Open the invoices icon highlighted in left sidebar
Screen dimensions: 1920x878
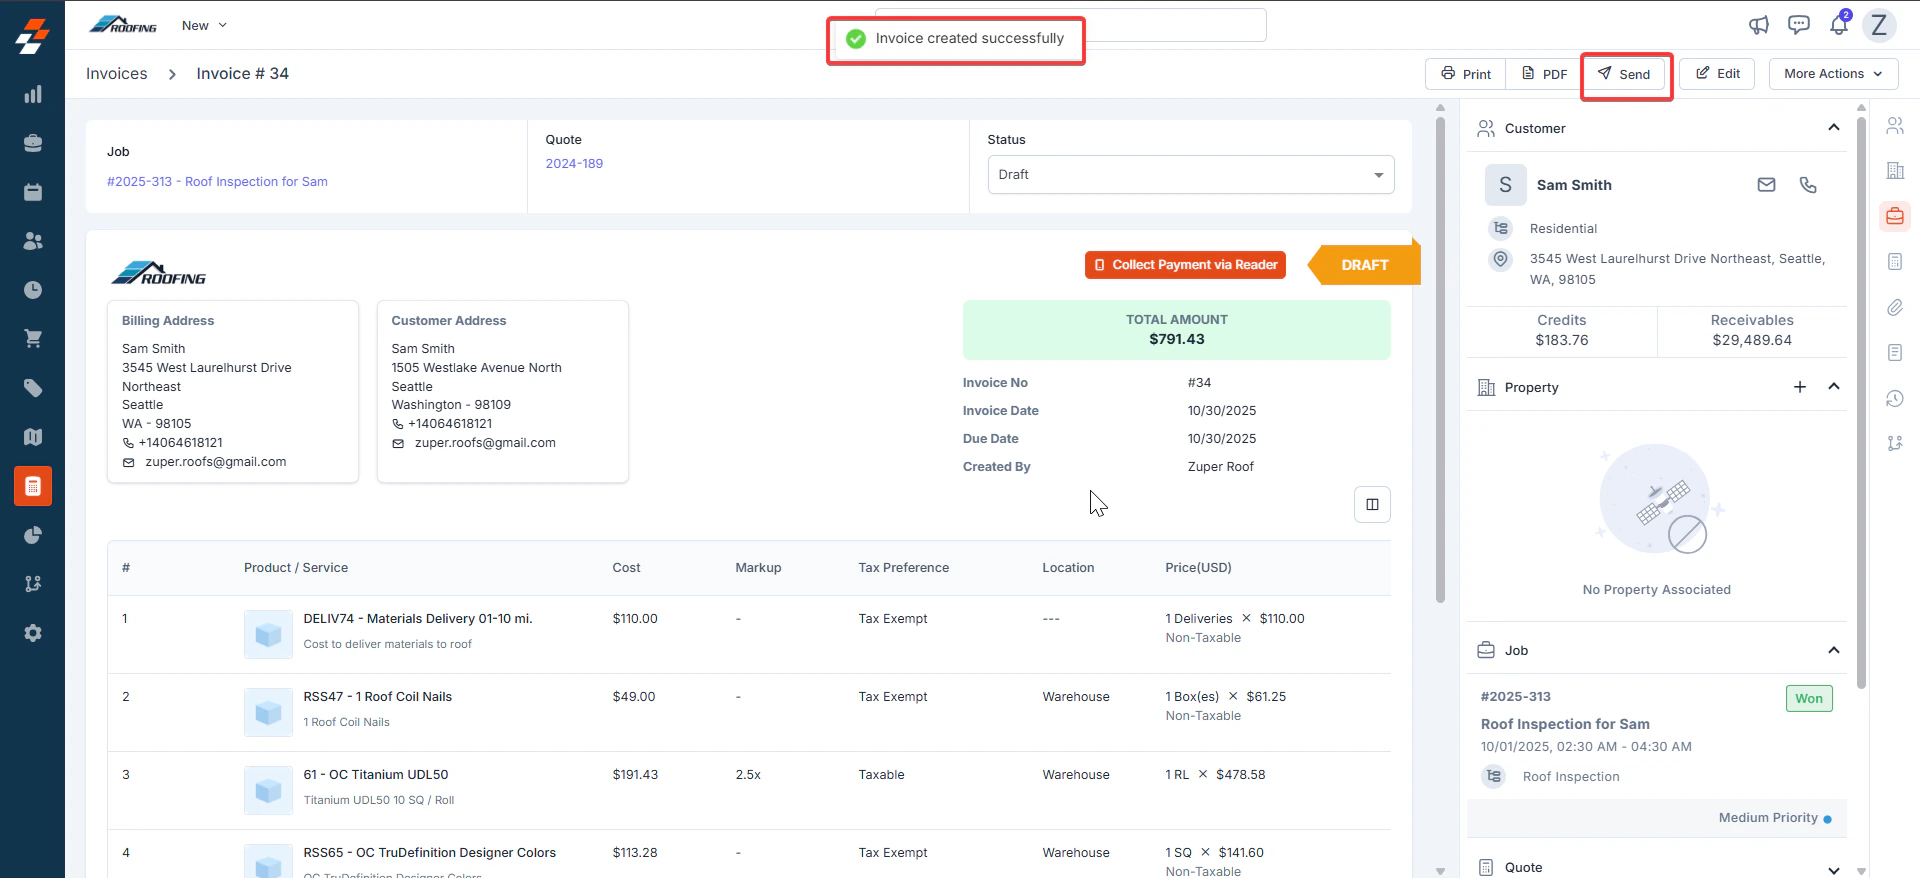[x=33, y=486]
